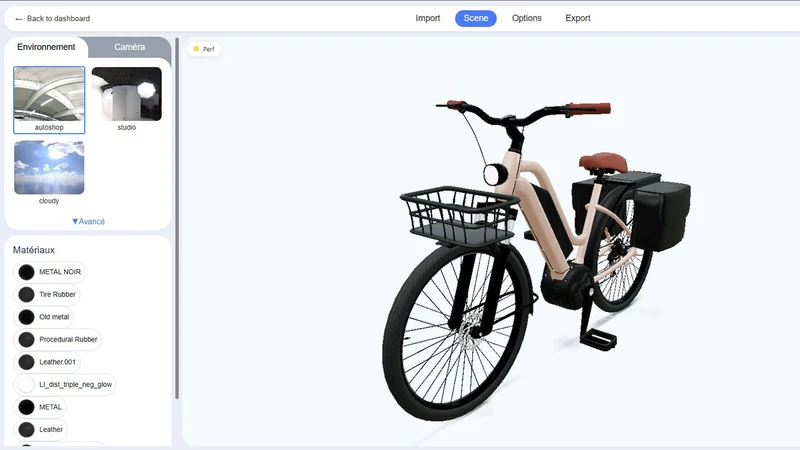
Task: Select the Procedural Rubber material
Action: [x=58, y=339]
